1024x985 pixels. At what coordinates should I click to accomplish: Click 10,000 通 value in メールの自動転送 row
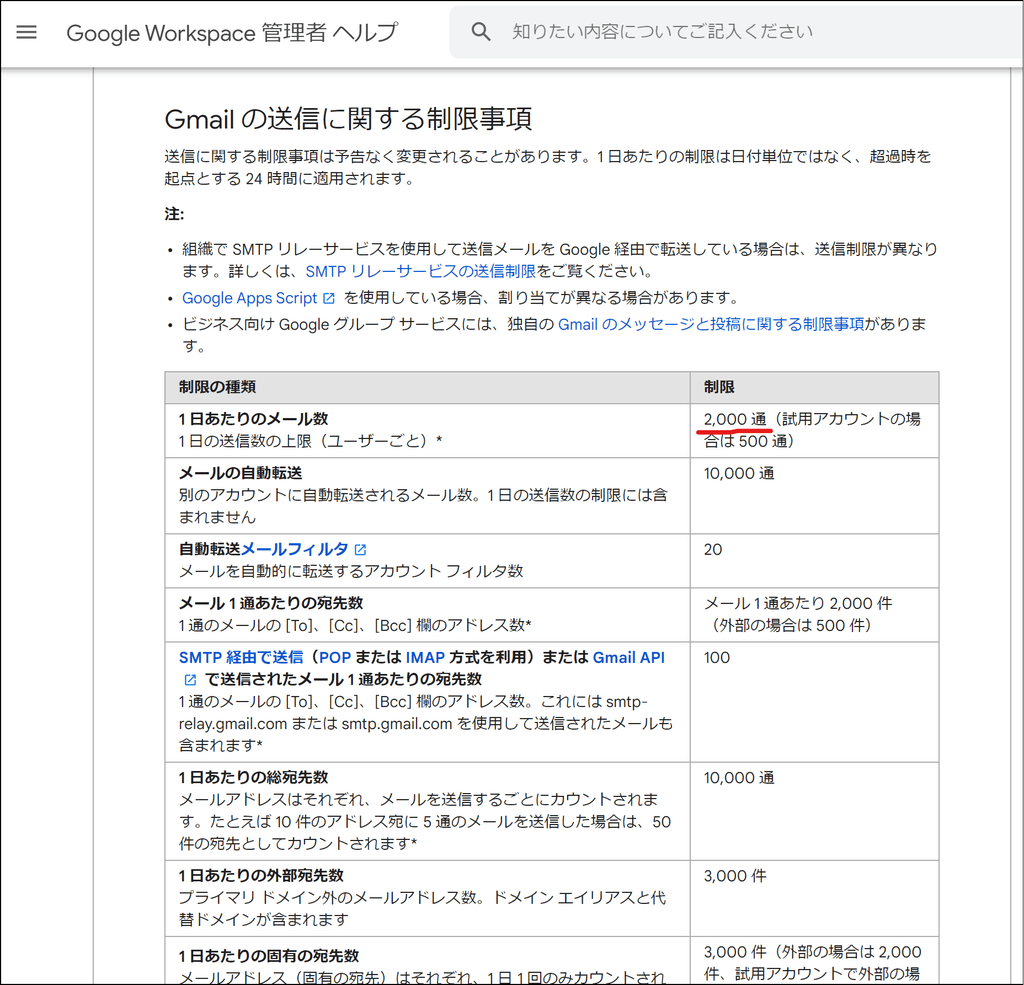[739, 474]
